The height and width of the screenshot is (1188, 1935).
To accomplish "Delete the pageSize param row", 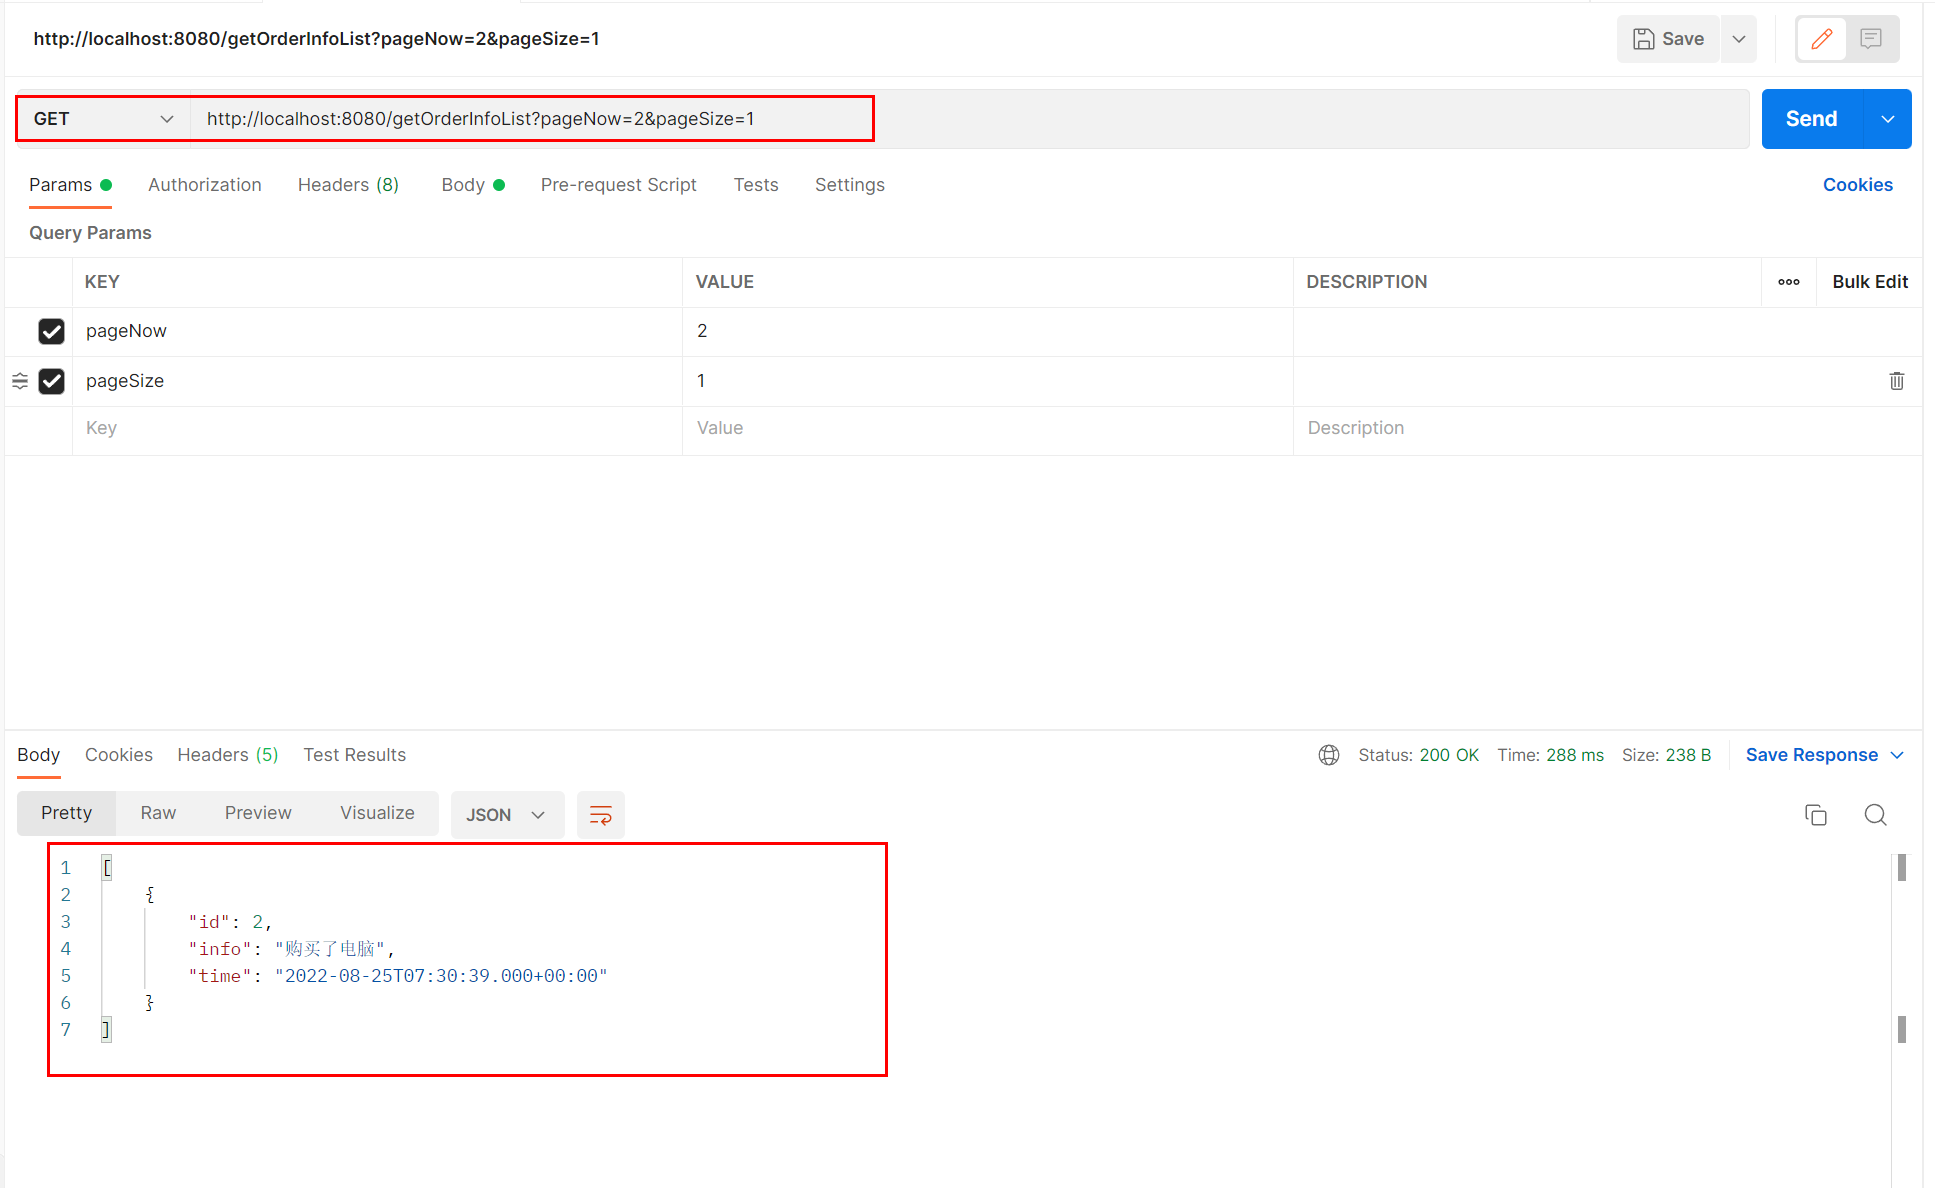I will (x=1896, y=381).
